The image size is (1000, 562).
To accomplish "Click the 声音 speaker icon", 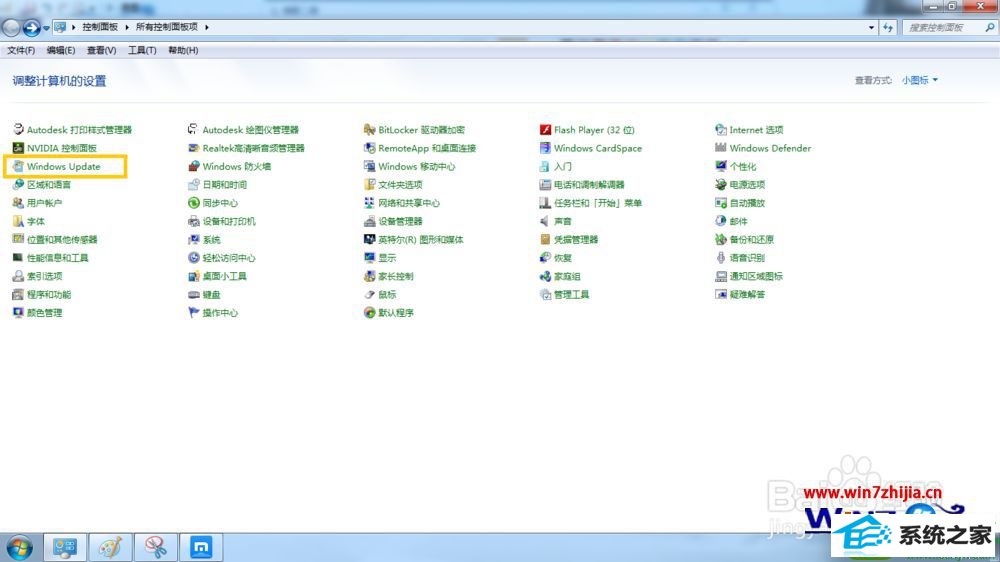I will pos(545,221).
